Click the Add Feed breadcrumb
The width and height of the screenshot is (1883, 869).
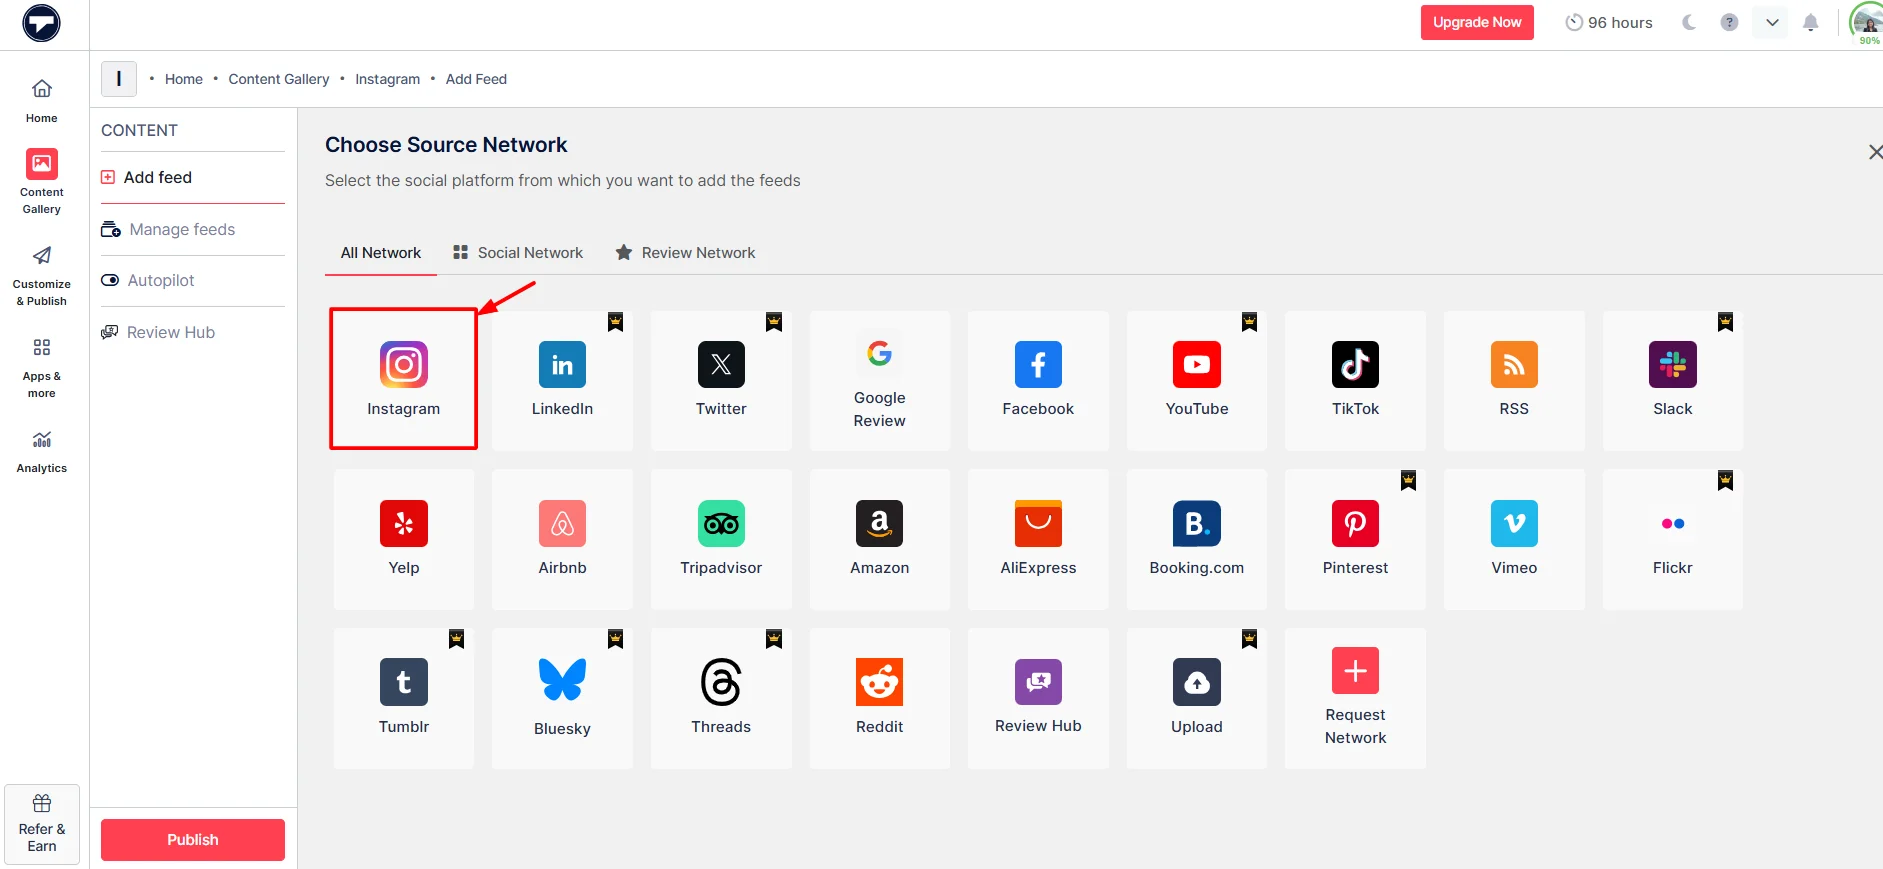pos(476,79)
